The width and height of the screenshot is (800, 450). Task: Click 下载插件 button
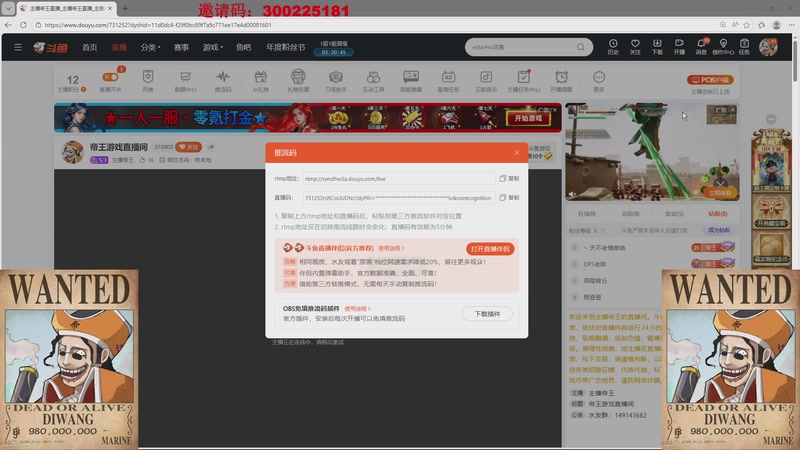click(487, 314)
